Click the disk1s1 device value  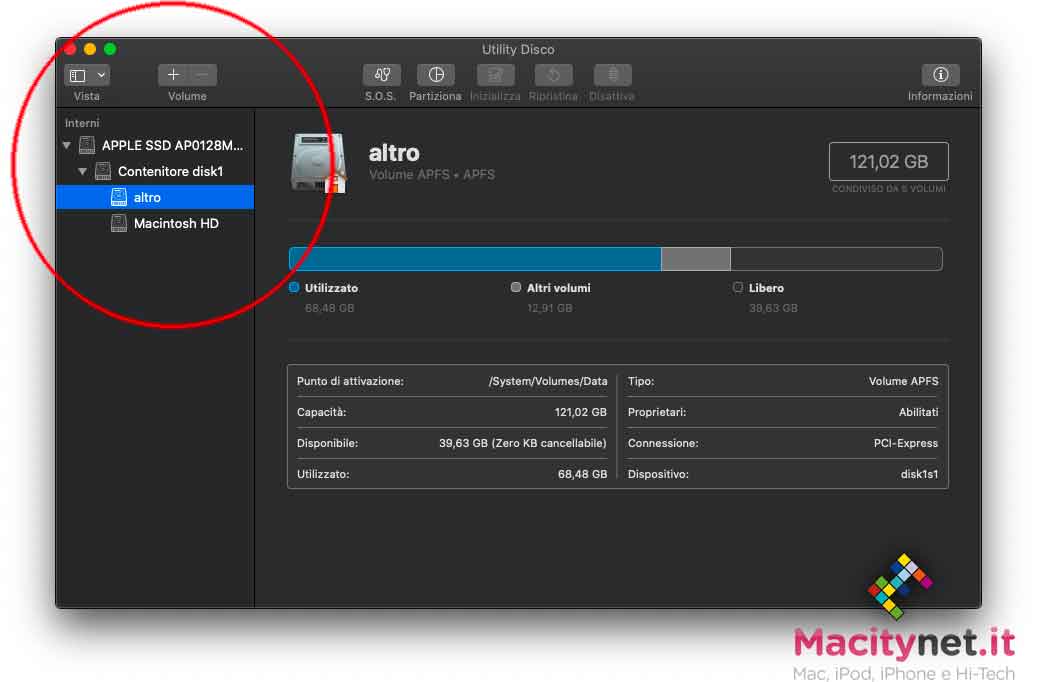tap(919, 474)
